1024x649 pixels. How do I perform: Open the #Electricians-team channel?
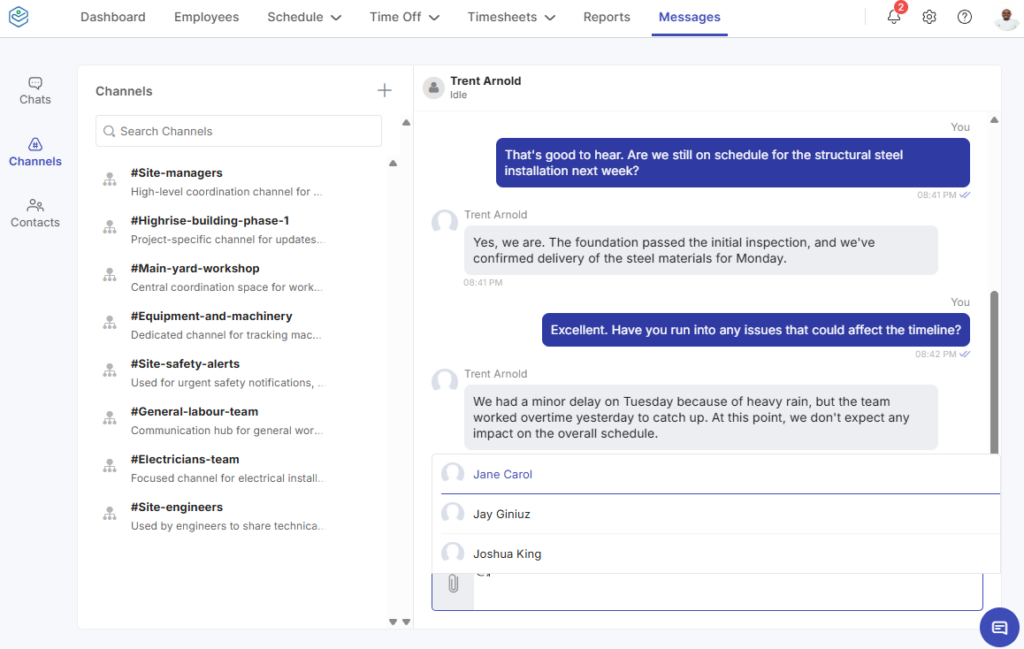[240, 468]
